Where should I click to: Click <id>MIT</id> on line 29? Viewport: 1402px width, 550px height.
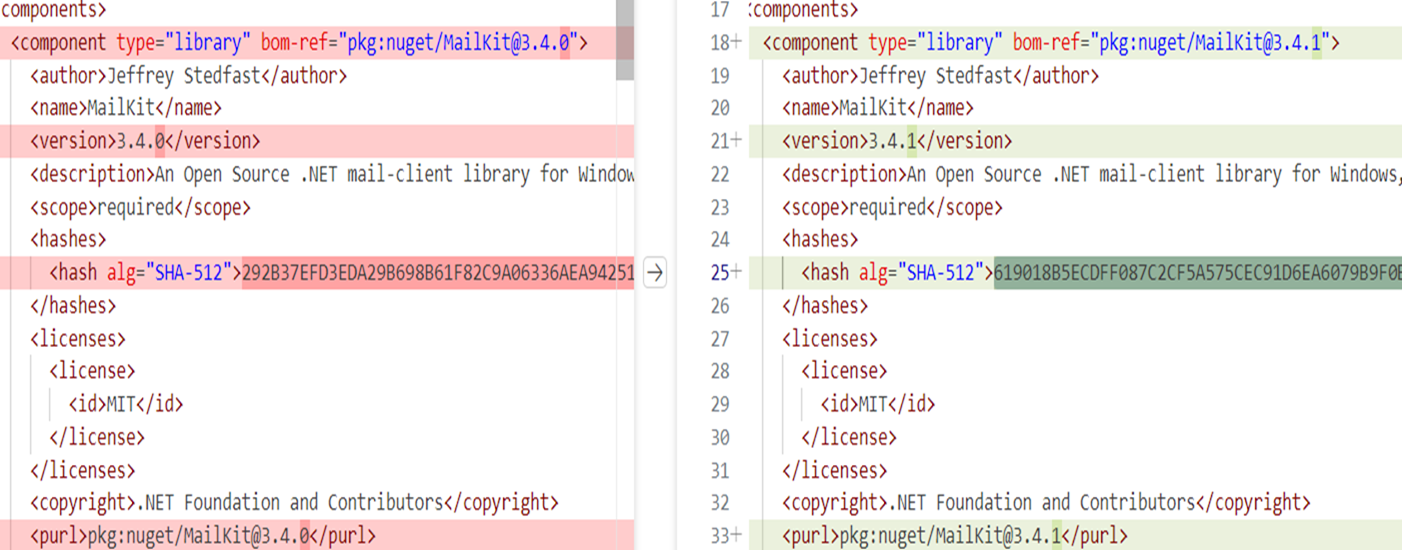click(878, 404)
